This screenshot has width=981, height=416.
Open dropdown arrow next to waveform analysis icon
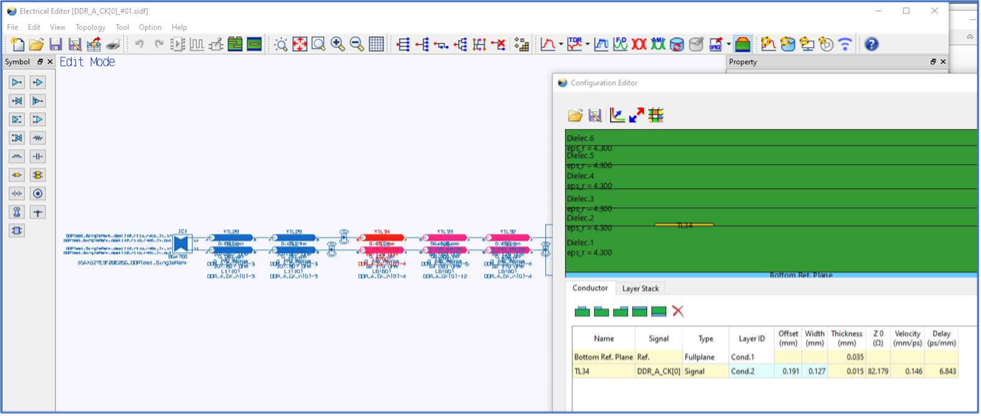pos(561,44)
